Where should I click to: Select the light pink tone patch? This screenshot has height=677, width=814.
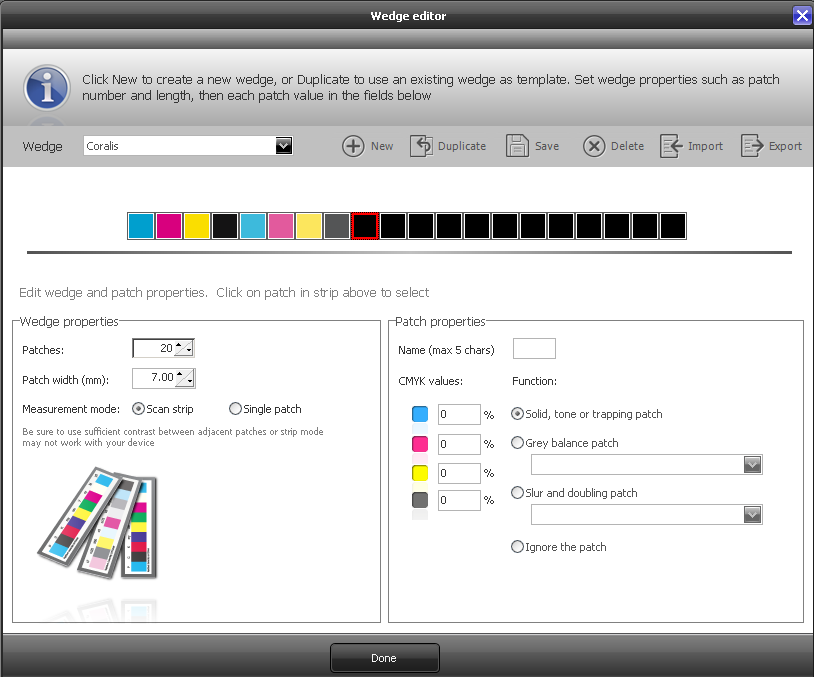point(281,226)
